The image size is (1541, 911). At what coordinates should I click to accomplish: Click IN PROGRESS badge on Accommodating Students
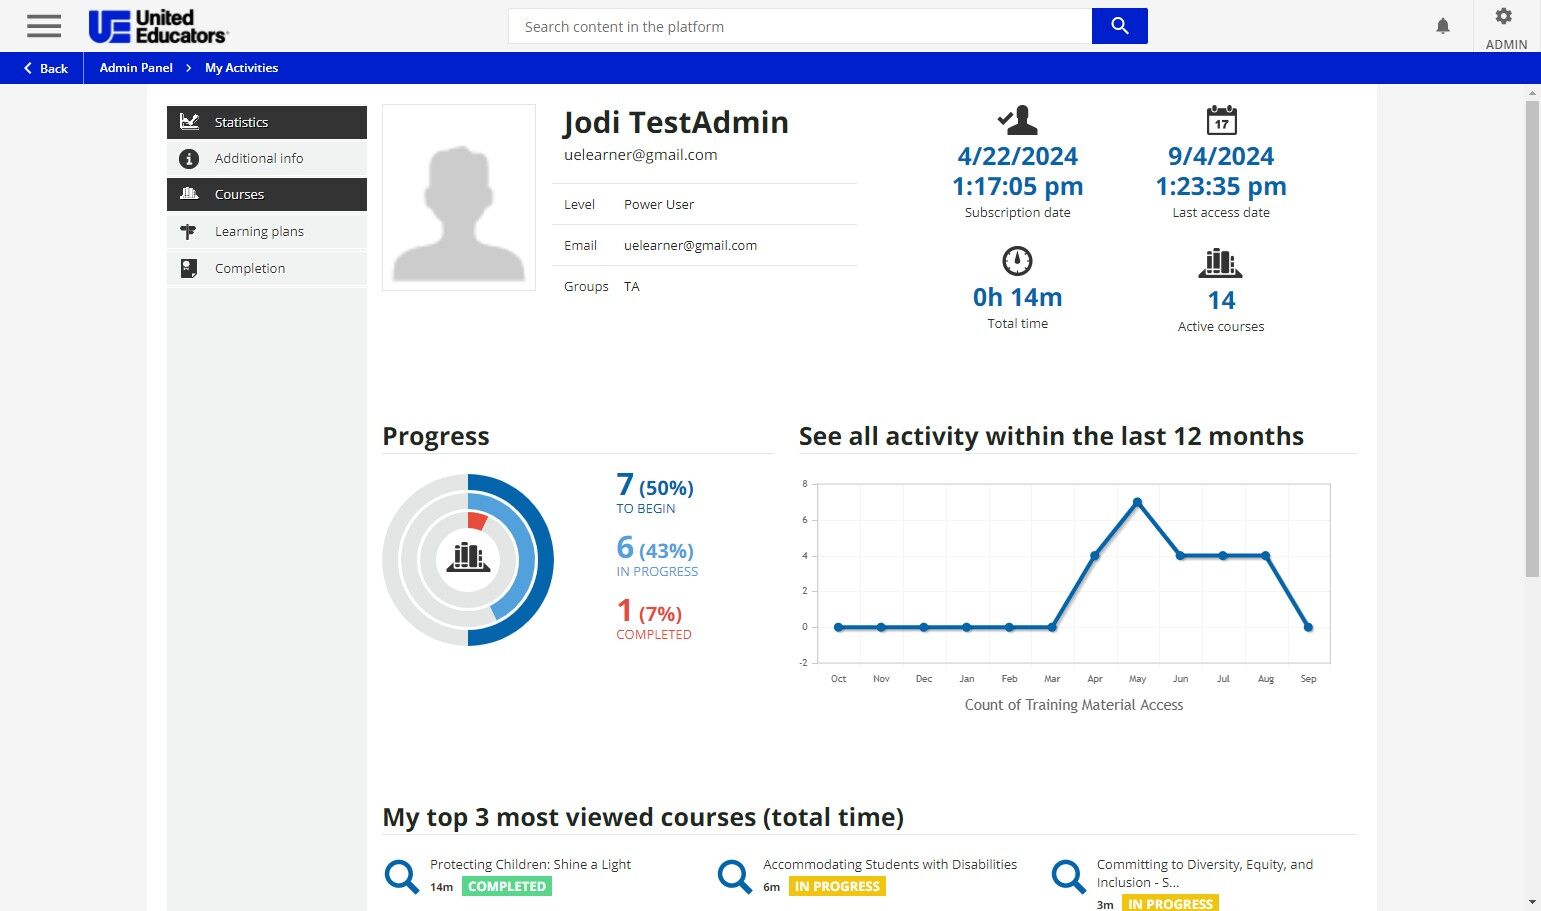[x=837, y=886]
